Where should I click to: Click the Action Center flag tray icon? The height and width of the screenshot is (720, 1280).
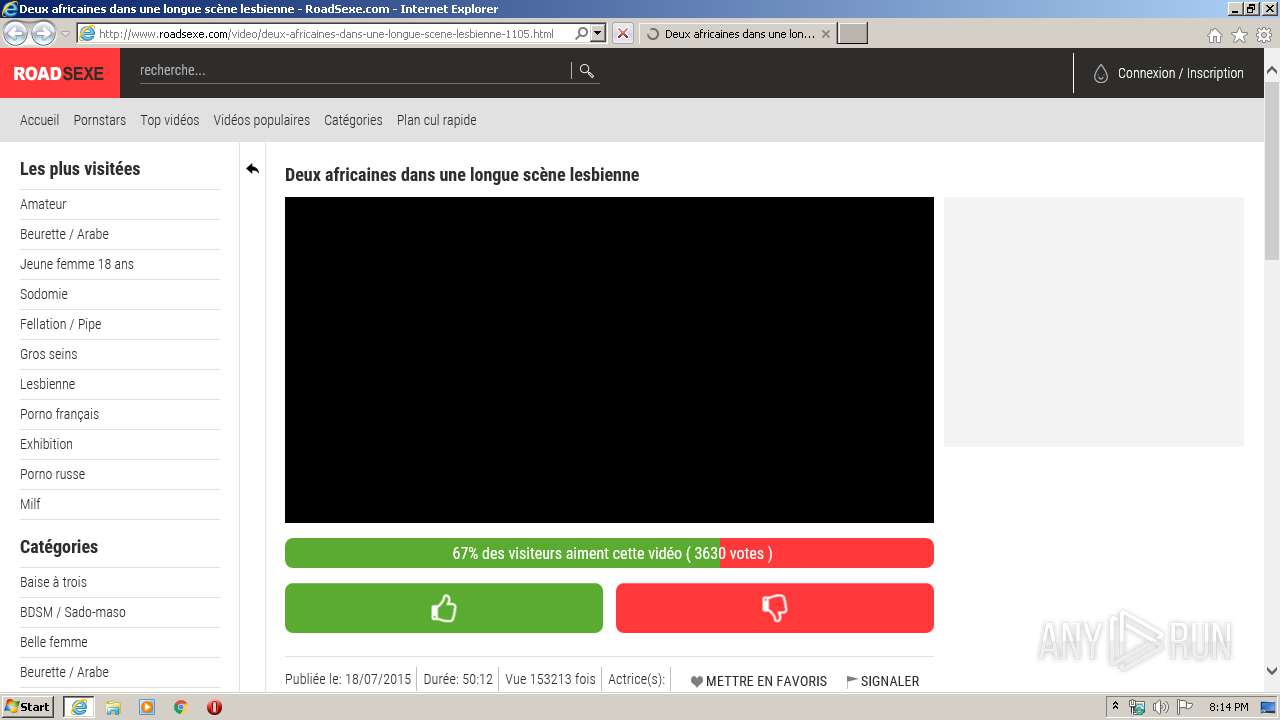pos(1186,707)
